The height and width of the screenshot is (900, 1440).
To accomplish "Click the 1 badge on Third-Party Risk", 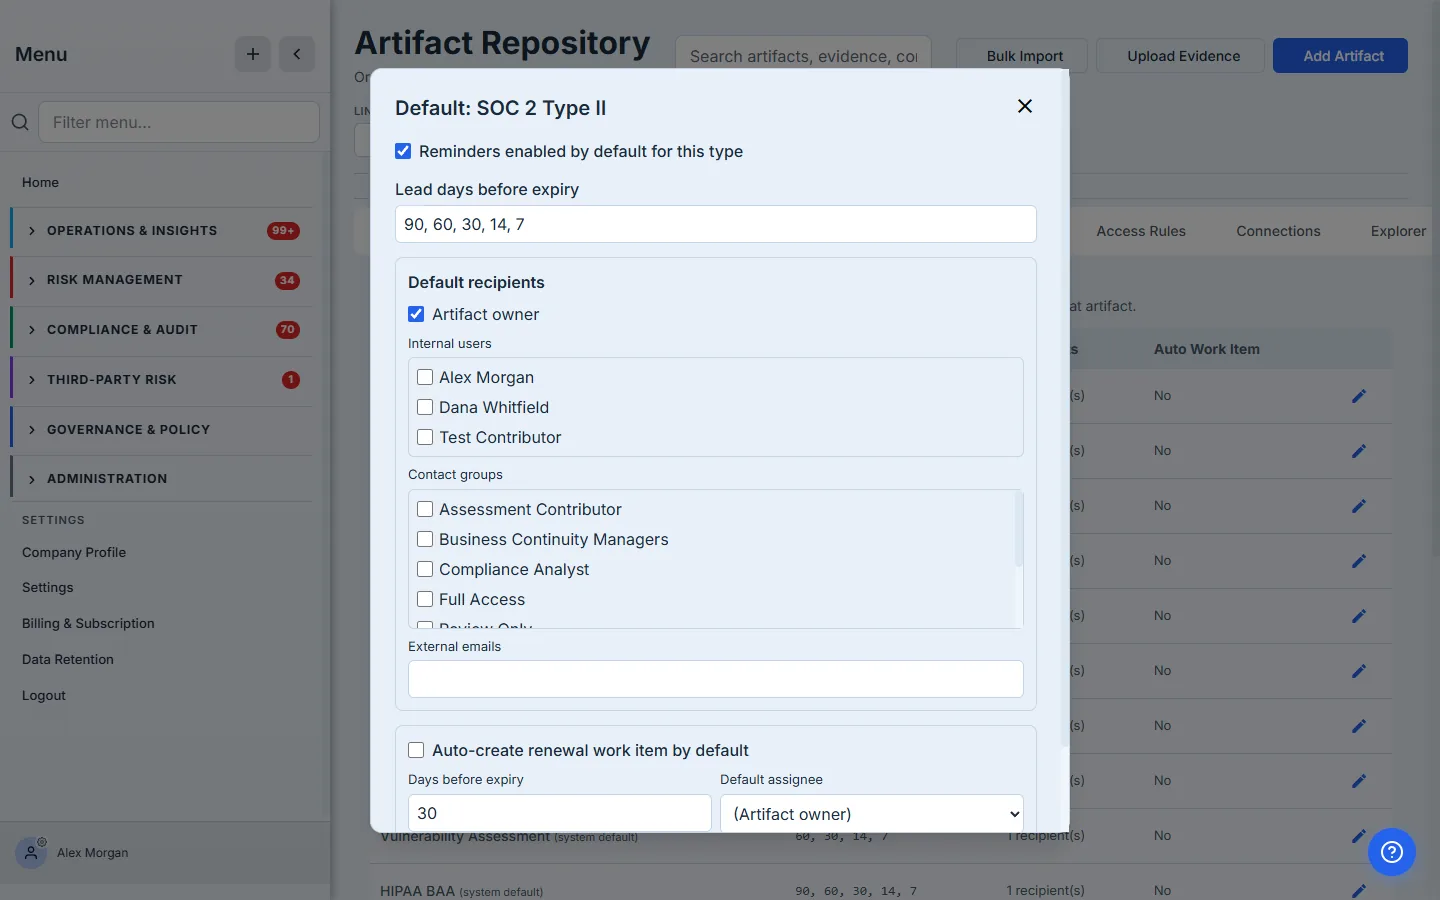I will 291,380.
